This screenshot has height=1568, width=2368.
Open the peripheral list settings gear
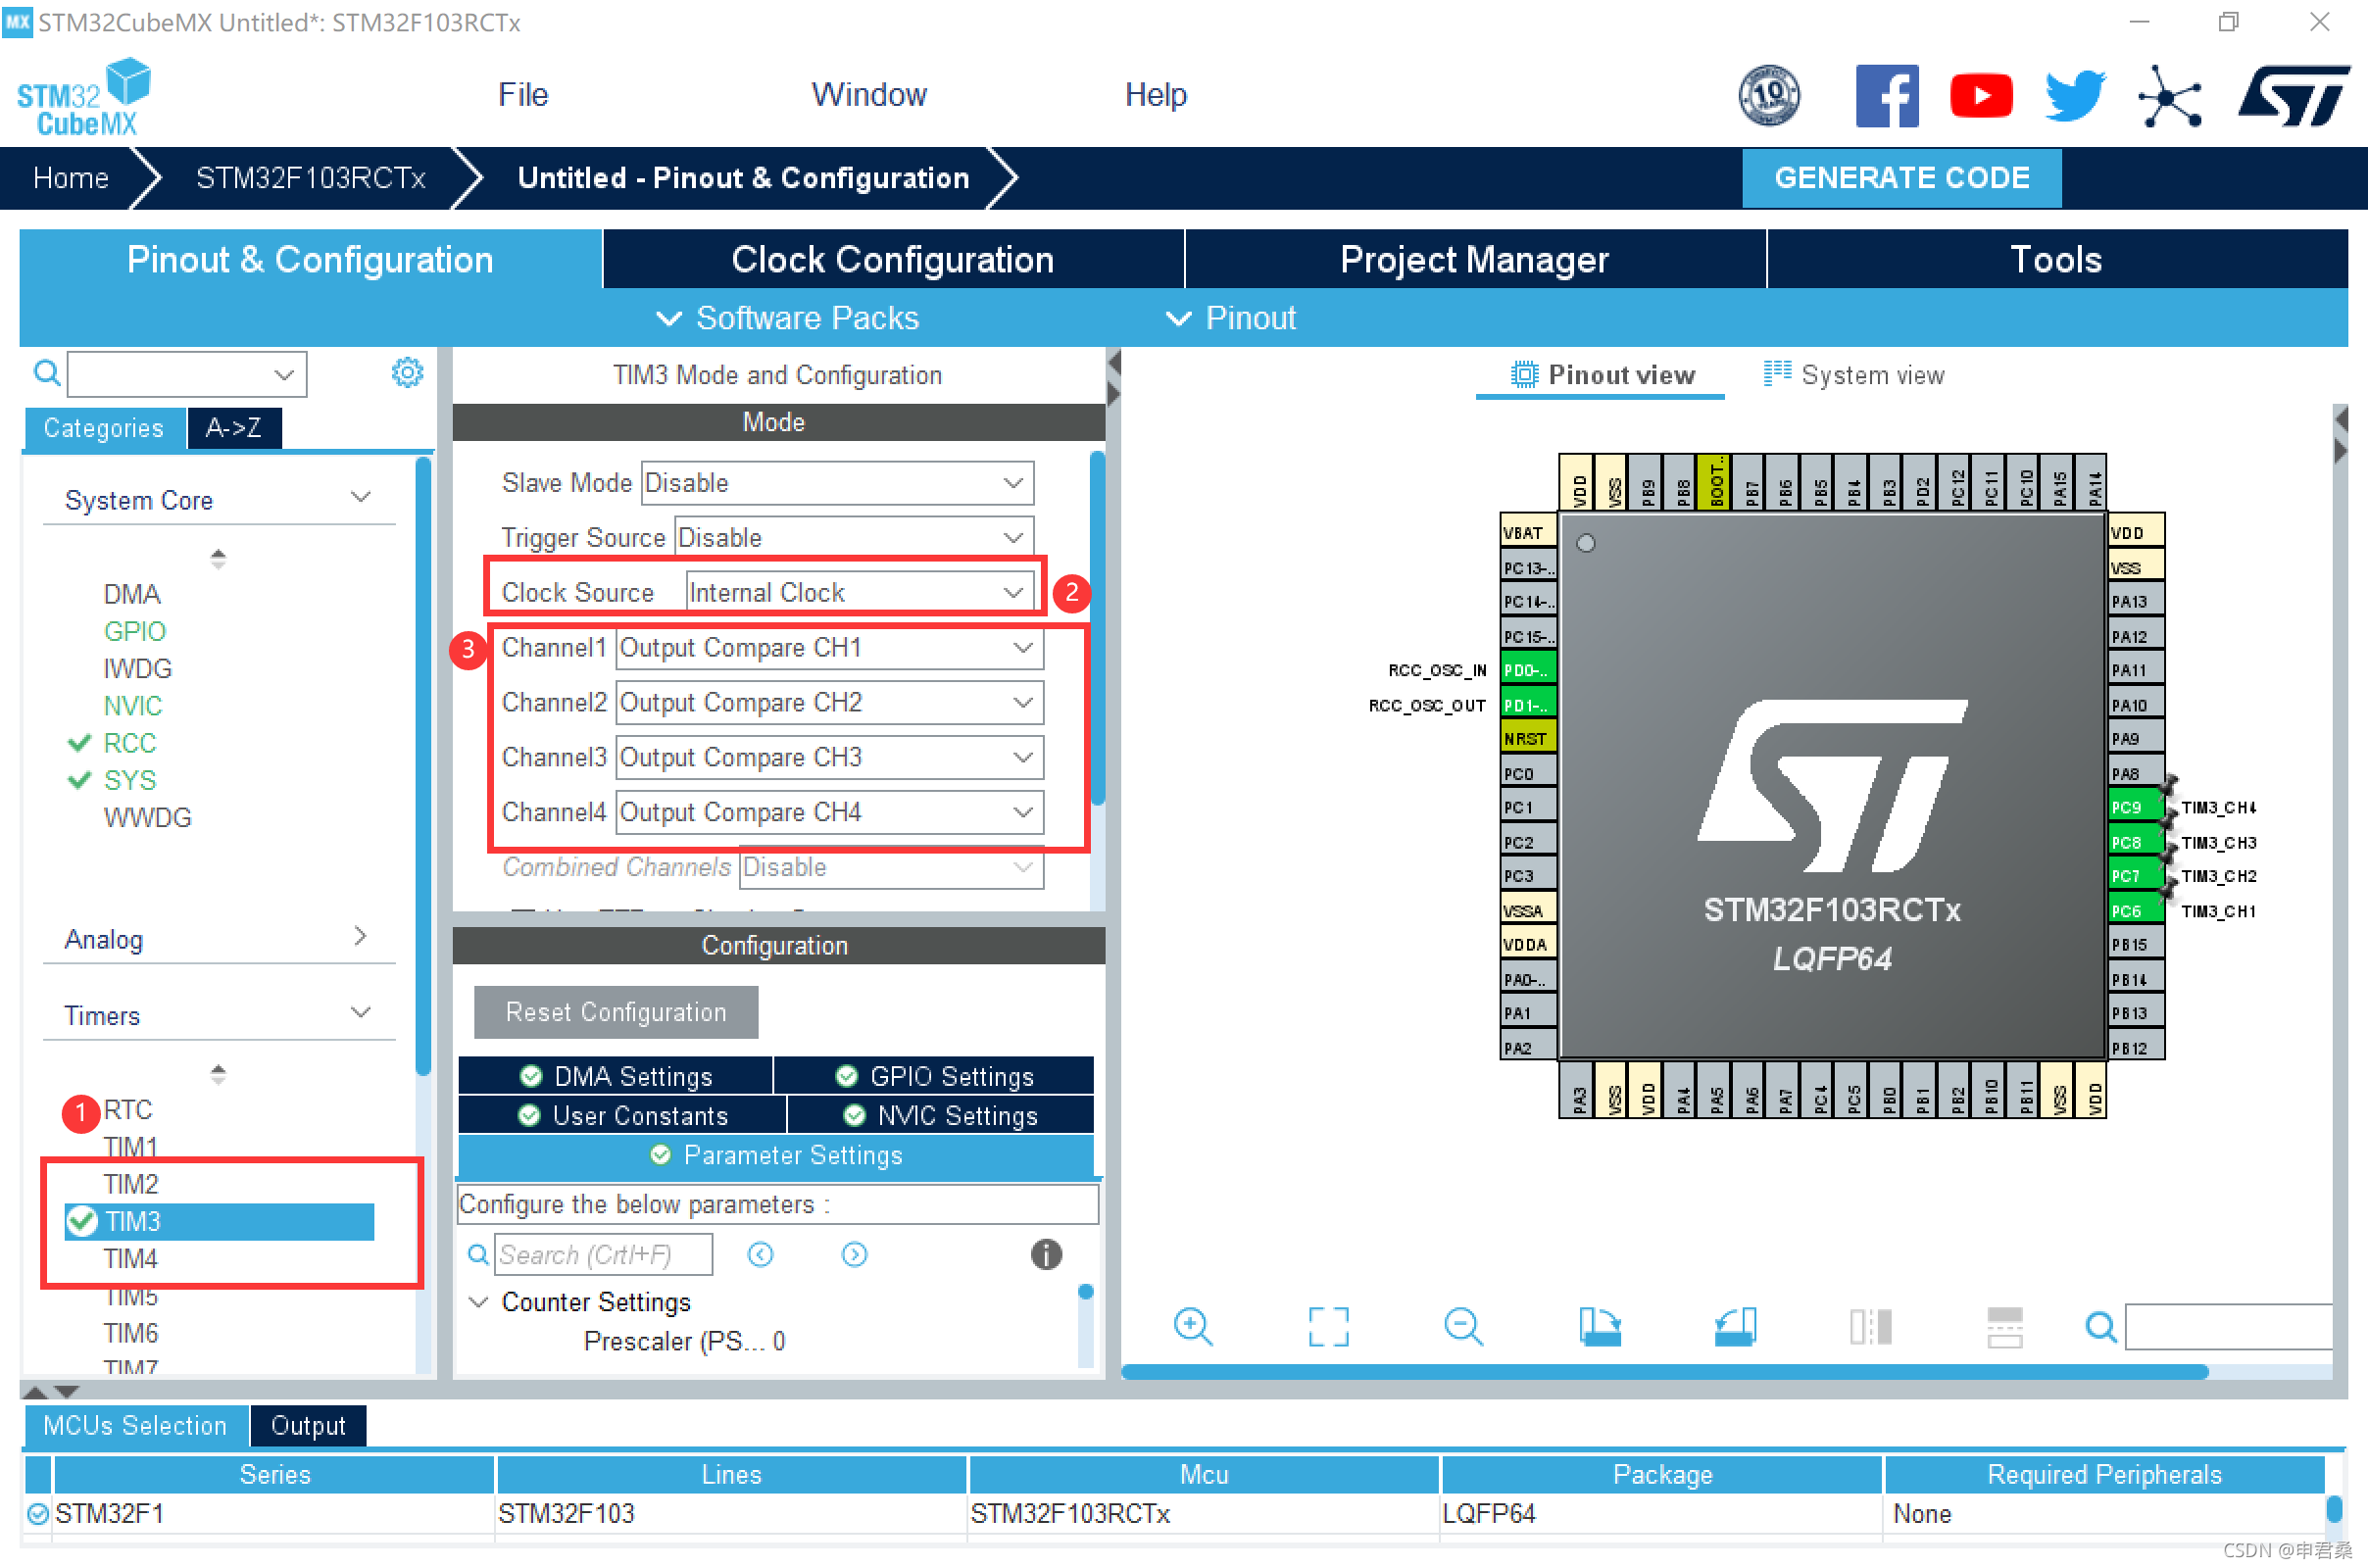(407, 373)
